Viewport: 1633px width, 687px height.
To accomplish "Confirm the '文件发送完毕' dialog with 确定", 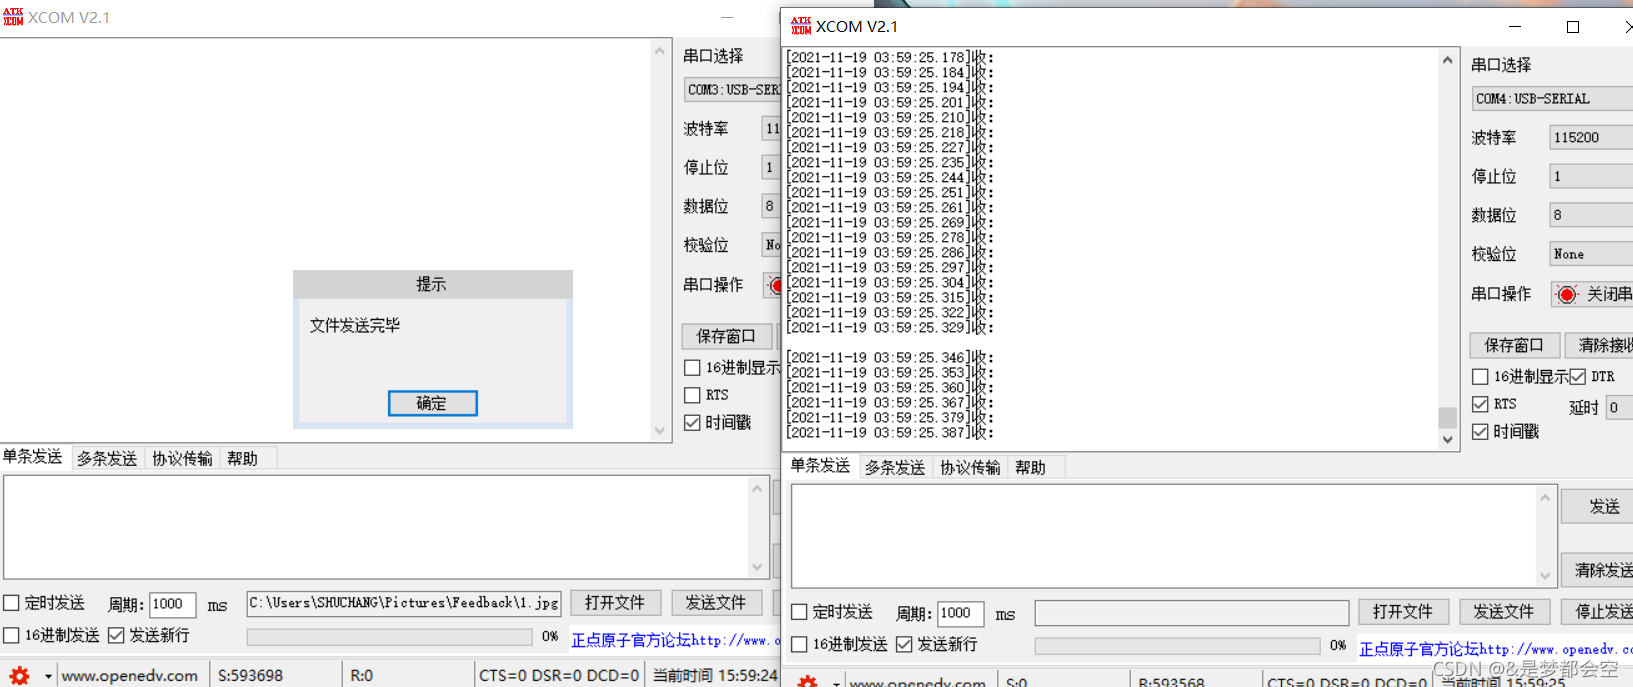I will point(432,403).
